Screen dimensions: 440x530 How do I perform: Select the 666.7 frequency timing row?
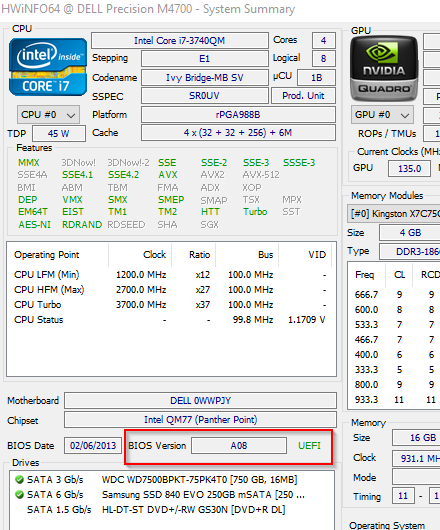click(394, 295)
